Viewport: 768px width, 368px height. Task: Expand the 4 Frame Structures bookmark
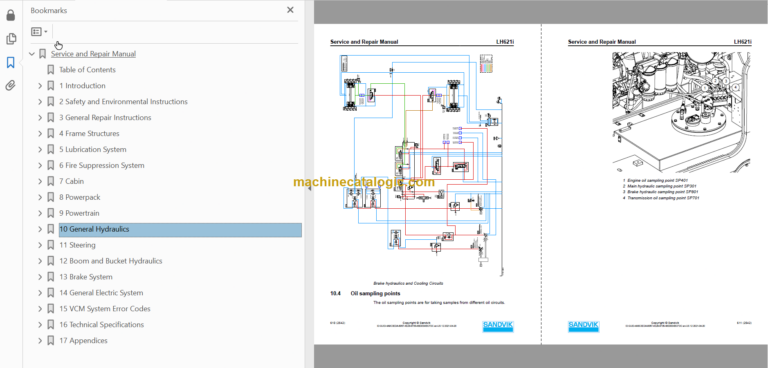(x=40, y=133)
